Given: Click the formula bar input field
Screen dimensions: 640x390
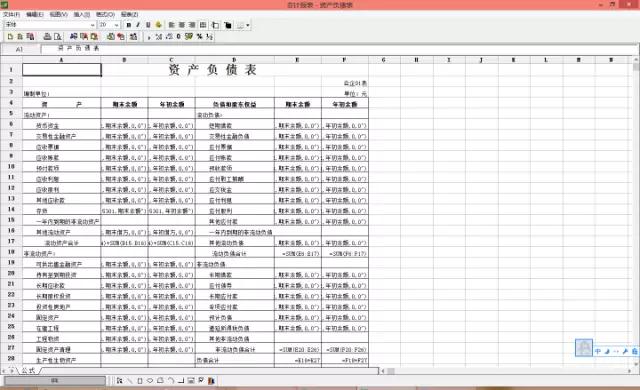Looking at the screenshot, I should tap(339, 49).
